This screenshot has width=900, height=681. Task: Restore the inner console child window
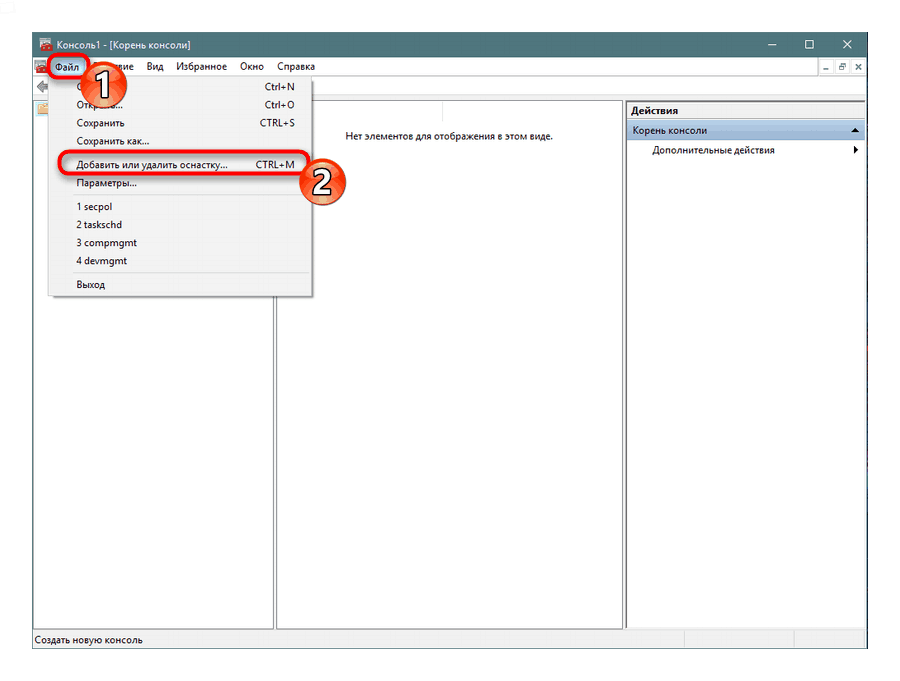click(842, 67)
